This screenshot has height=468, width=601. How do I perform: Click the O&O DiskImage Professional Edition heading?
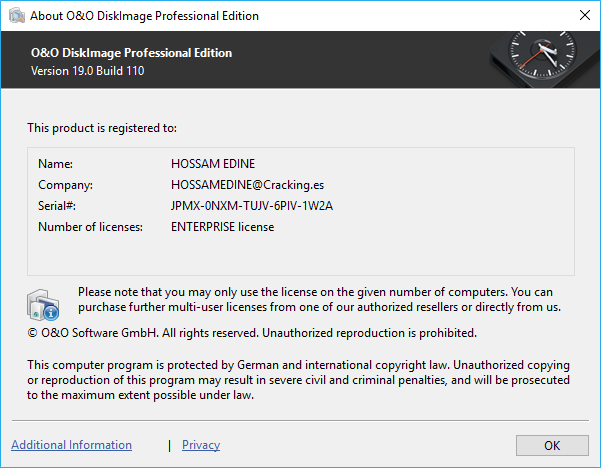[x=131, y=53]
